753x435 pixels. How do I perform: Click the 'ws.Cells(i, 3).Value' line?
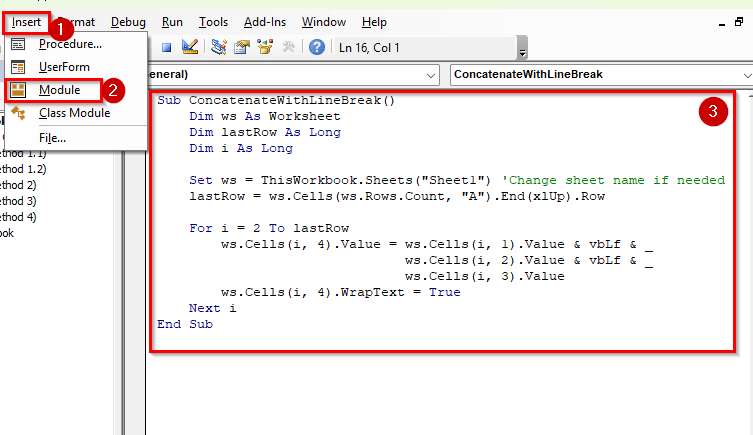[485, 276]
